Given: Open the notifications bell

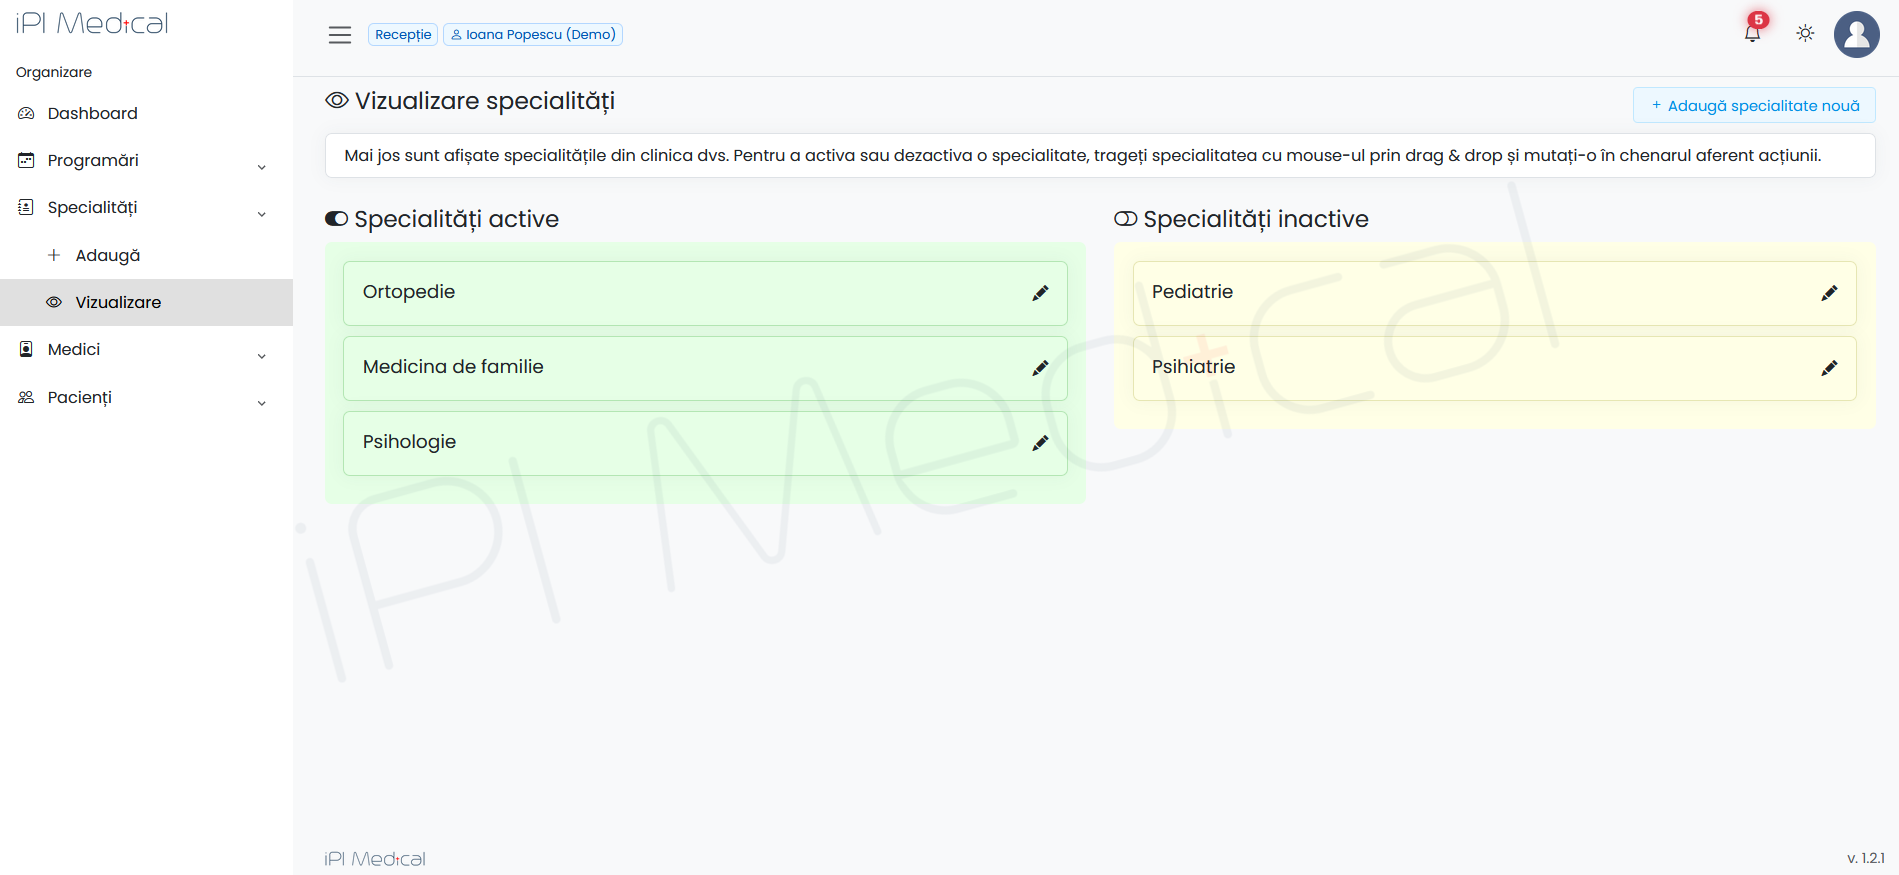Looking at the screenshot, I should (x=1752, y=33).
